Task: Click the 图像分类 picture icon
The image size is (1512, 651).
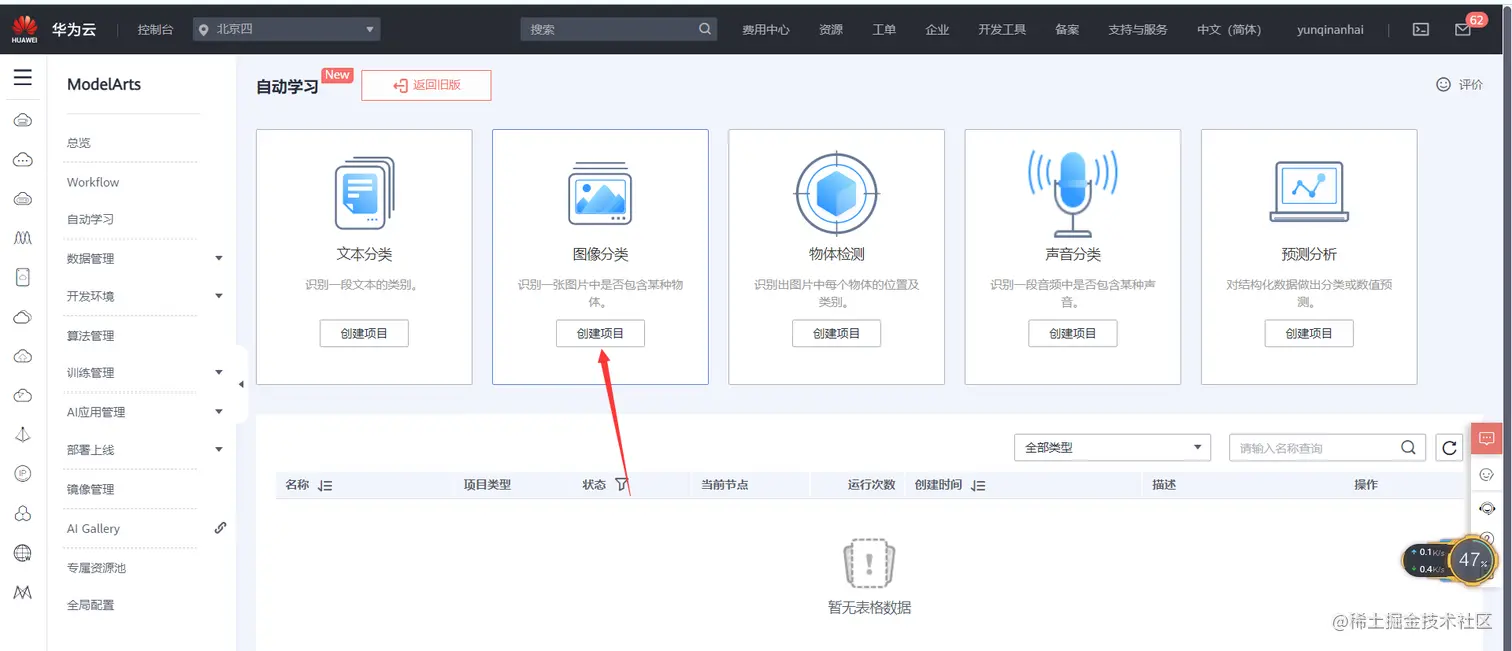Action: [x=600, y=192]
